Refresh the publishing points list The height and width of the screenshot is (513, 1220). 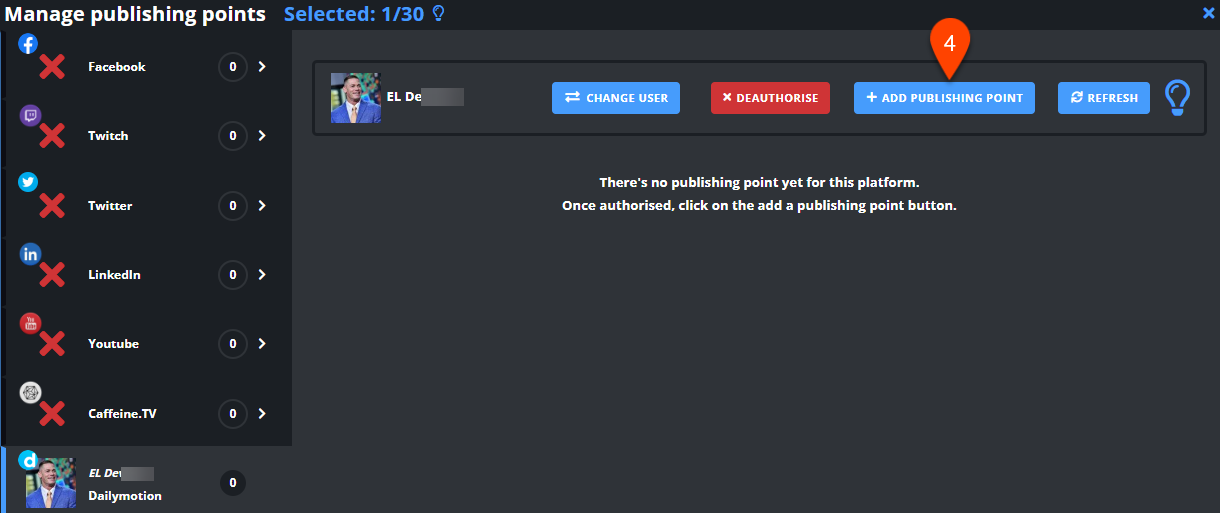tap(1104, 98)
